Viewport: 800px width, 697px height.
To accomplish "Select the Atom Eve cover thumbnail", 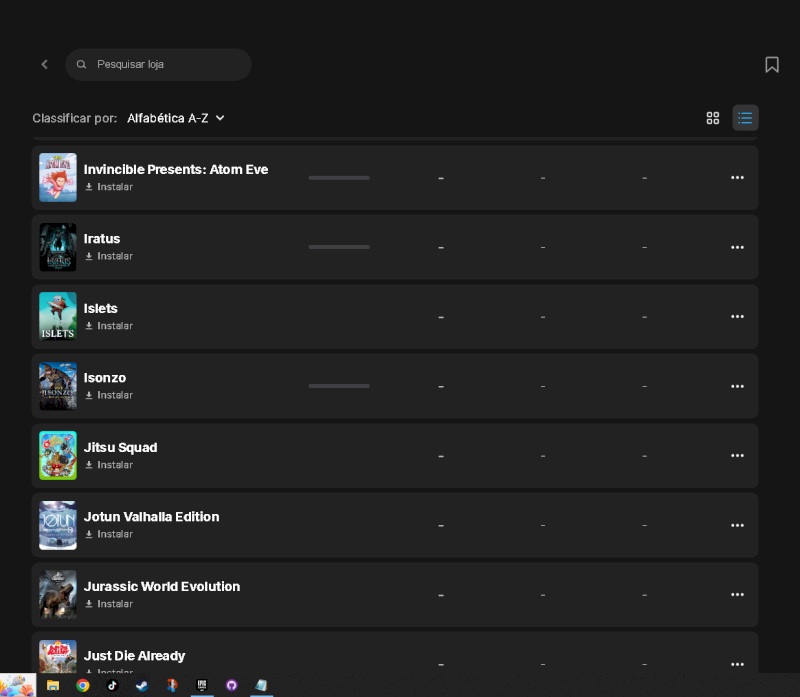I will point(58,178).
